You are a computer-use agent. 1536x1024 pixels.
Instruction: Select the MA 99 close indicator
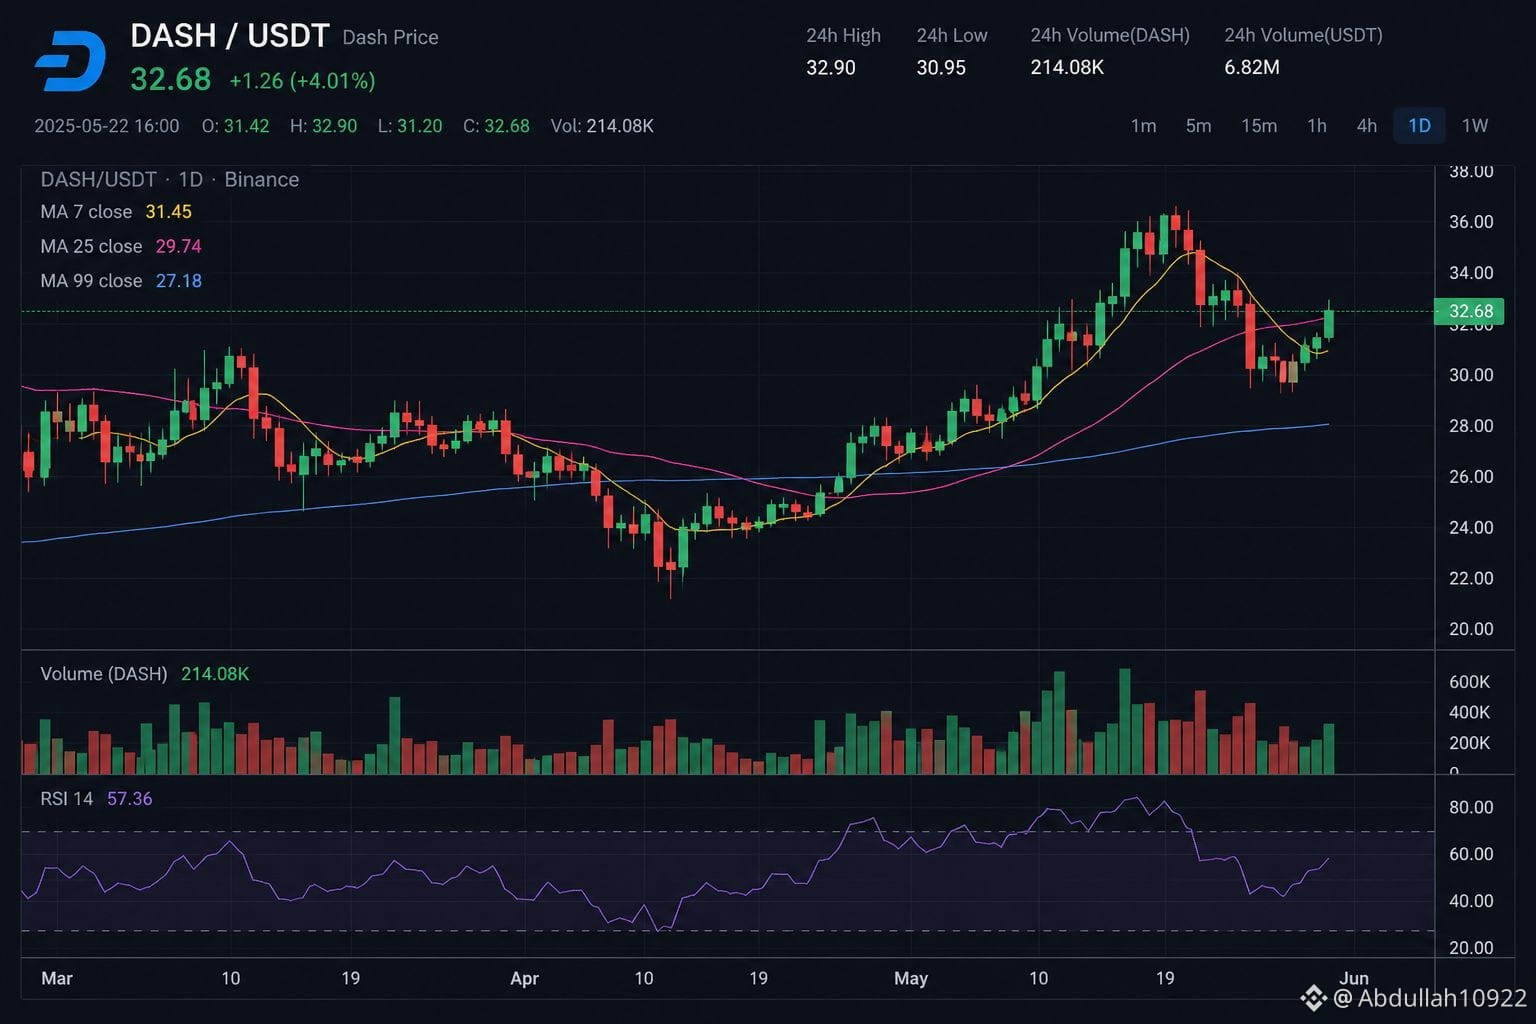pyautogui.click(x=121, y=281)
